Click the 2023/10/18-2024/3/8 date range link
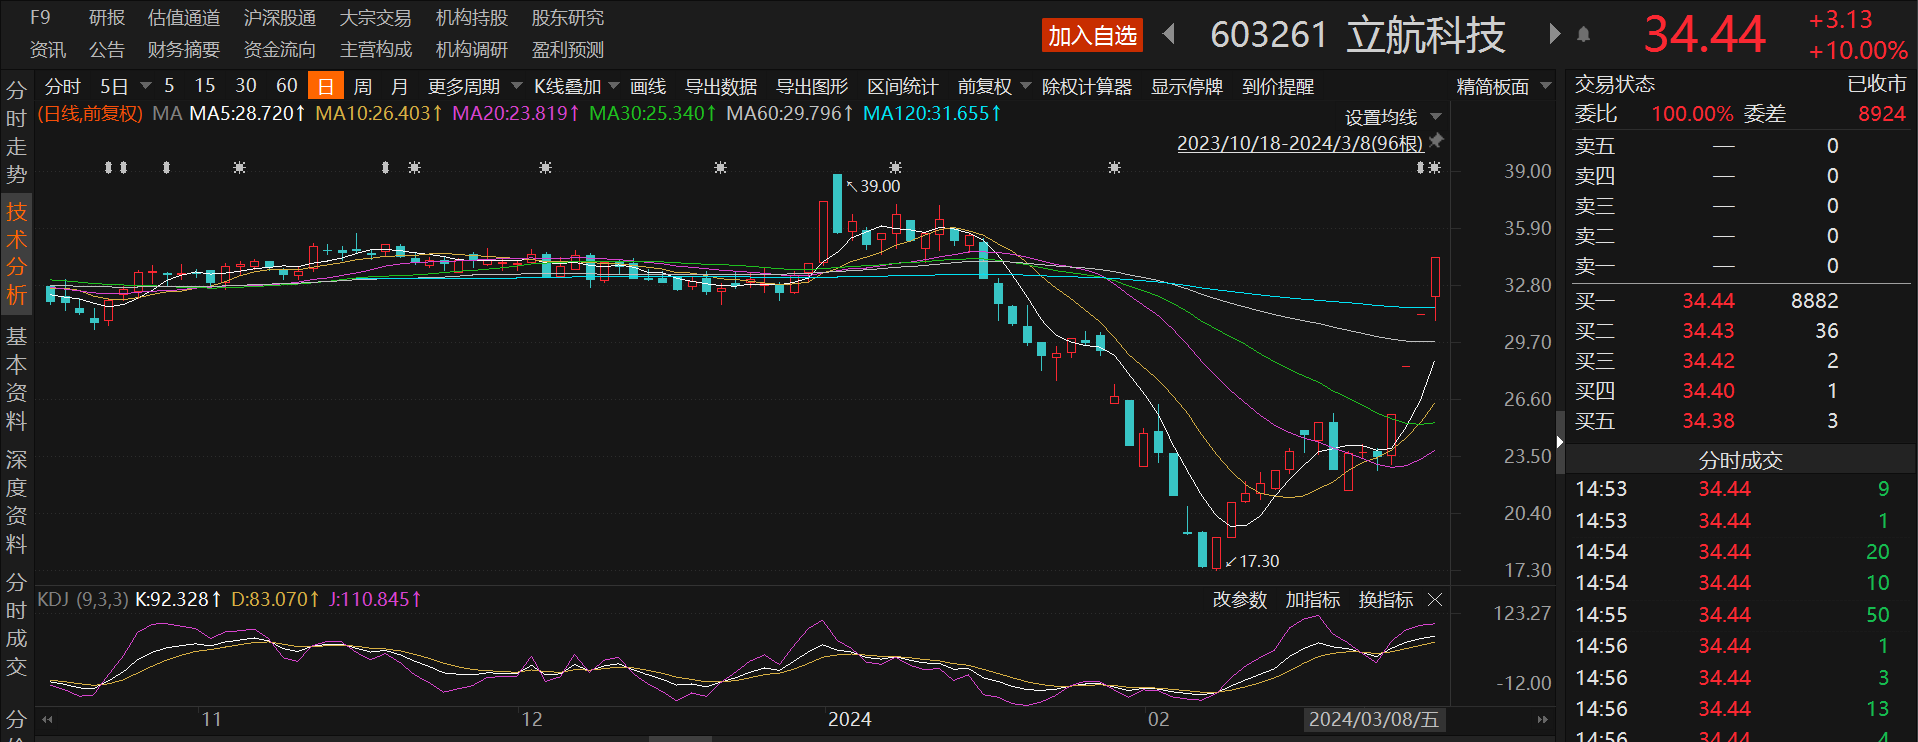 click(x=1299, y=143)
